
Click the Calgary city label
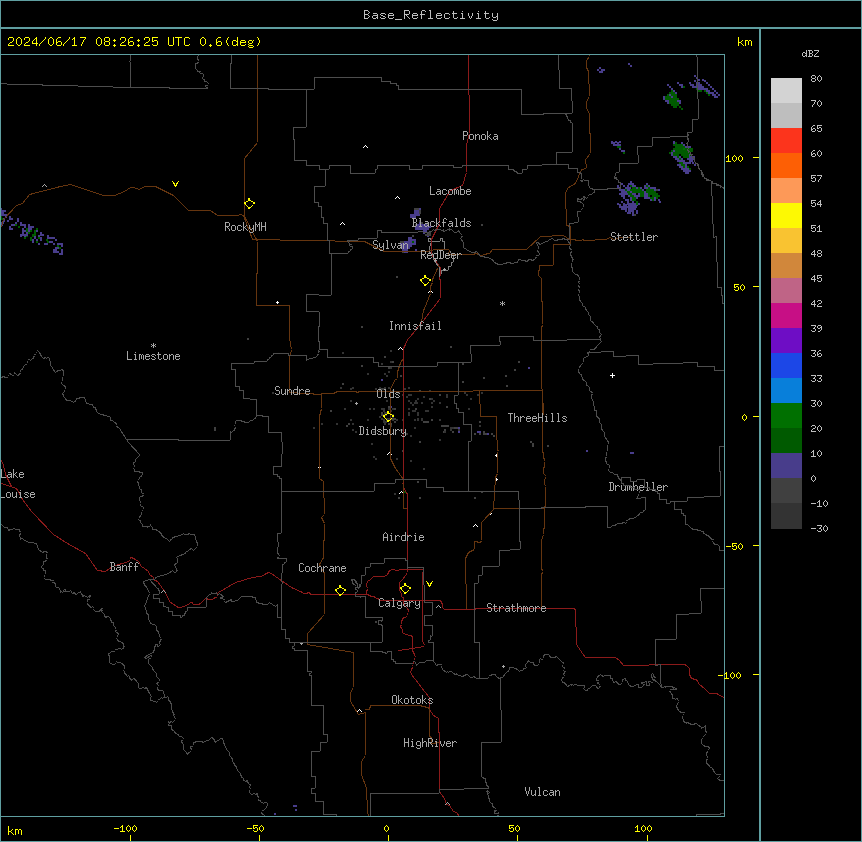[x=399, y=603]
